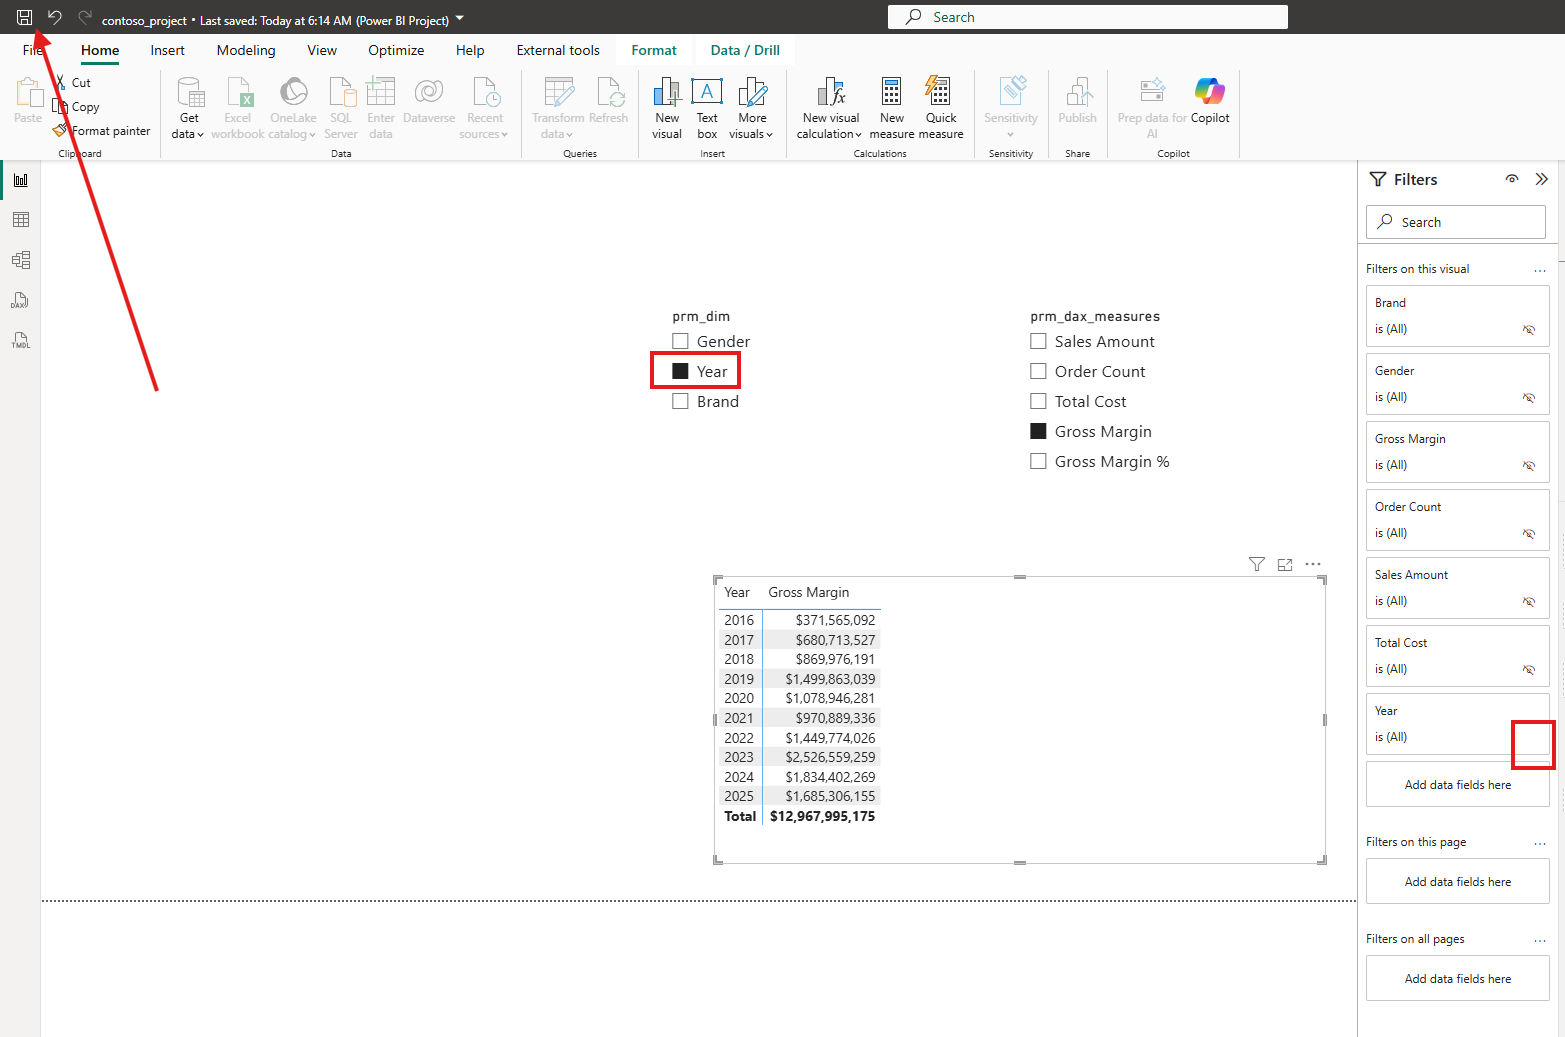Click the Save icon in the title bar

click(24, 17)
